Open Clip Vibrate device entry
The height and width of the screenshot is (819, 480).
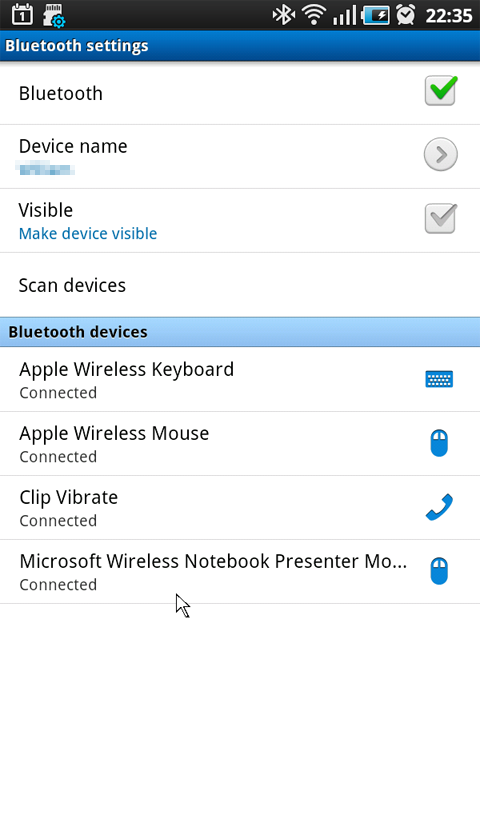tap(240, 507)
